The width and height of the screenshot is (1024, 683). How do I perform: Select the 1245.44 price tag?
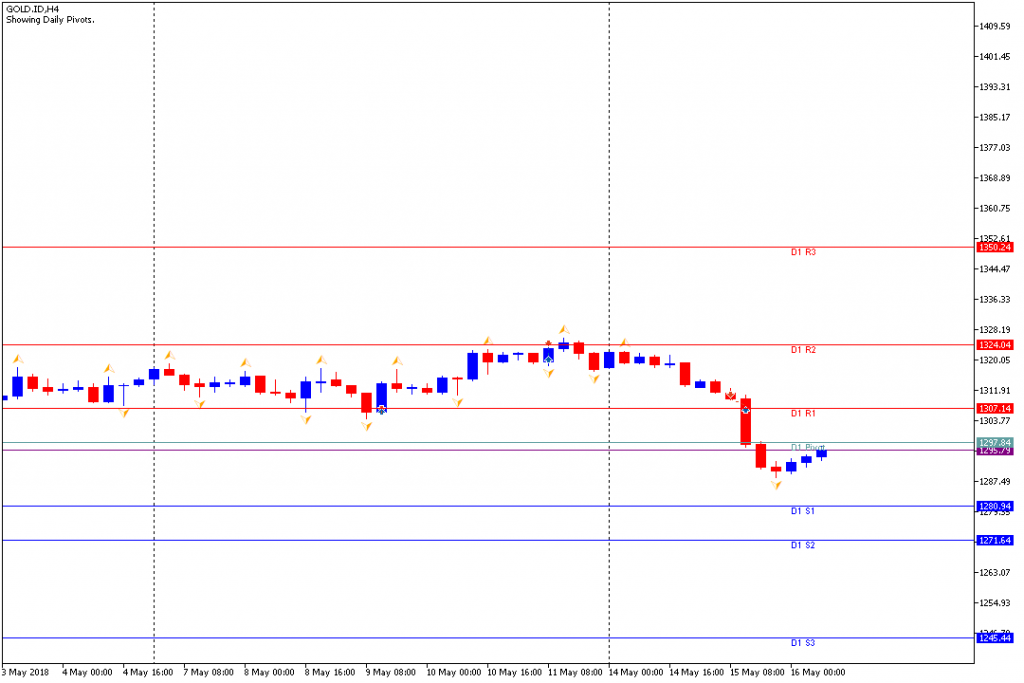(996, 638)
